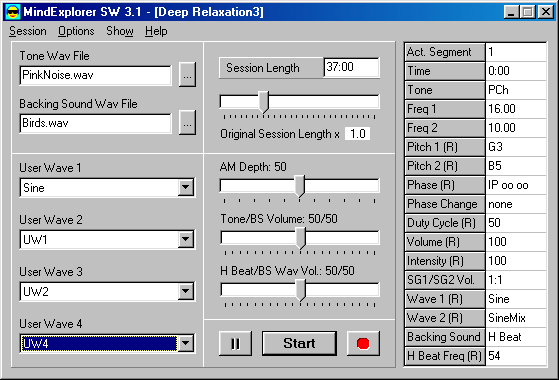Browse for a Tone Wav File
This screenshot has width=559, height=380.
(x=187, y=75)
